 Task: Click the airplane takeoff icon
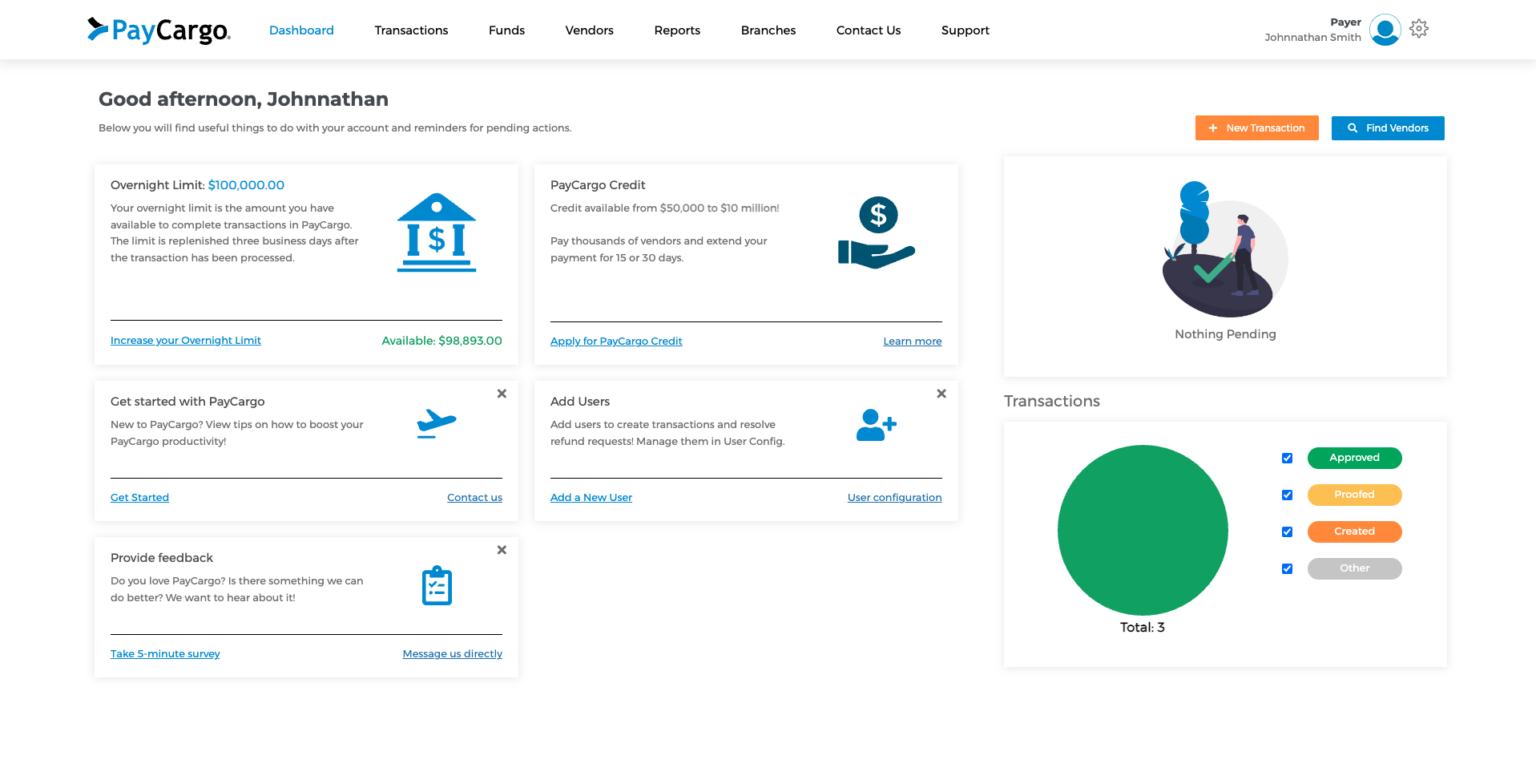pyautogui.click(x=436, y=424)
